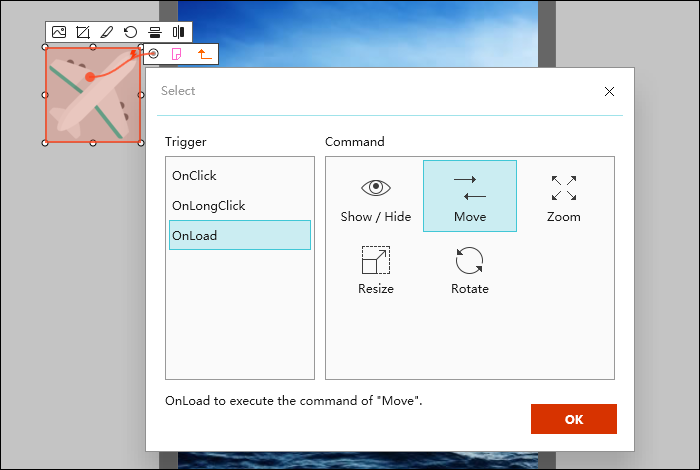
Task: Click the pencil edit icon
Action: point(107,32)
